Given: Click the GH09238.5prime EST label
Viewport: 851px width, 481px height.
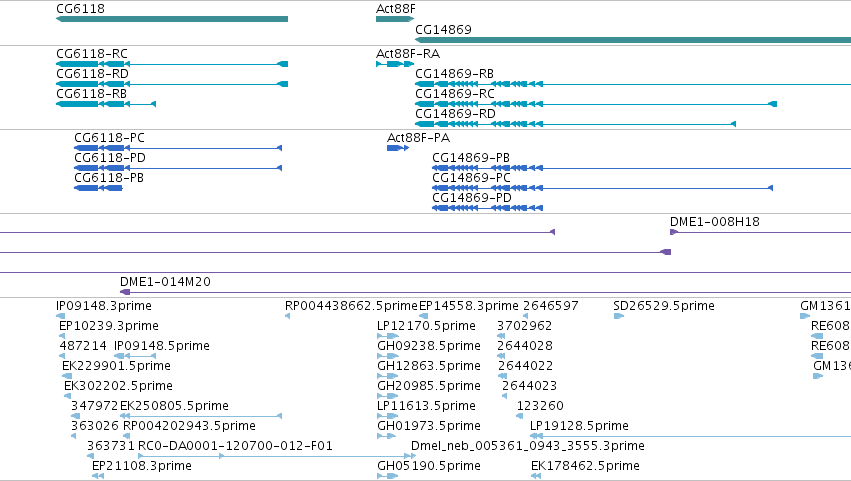Looking at the screenshot, I should coord(429,346).
